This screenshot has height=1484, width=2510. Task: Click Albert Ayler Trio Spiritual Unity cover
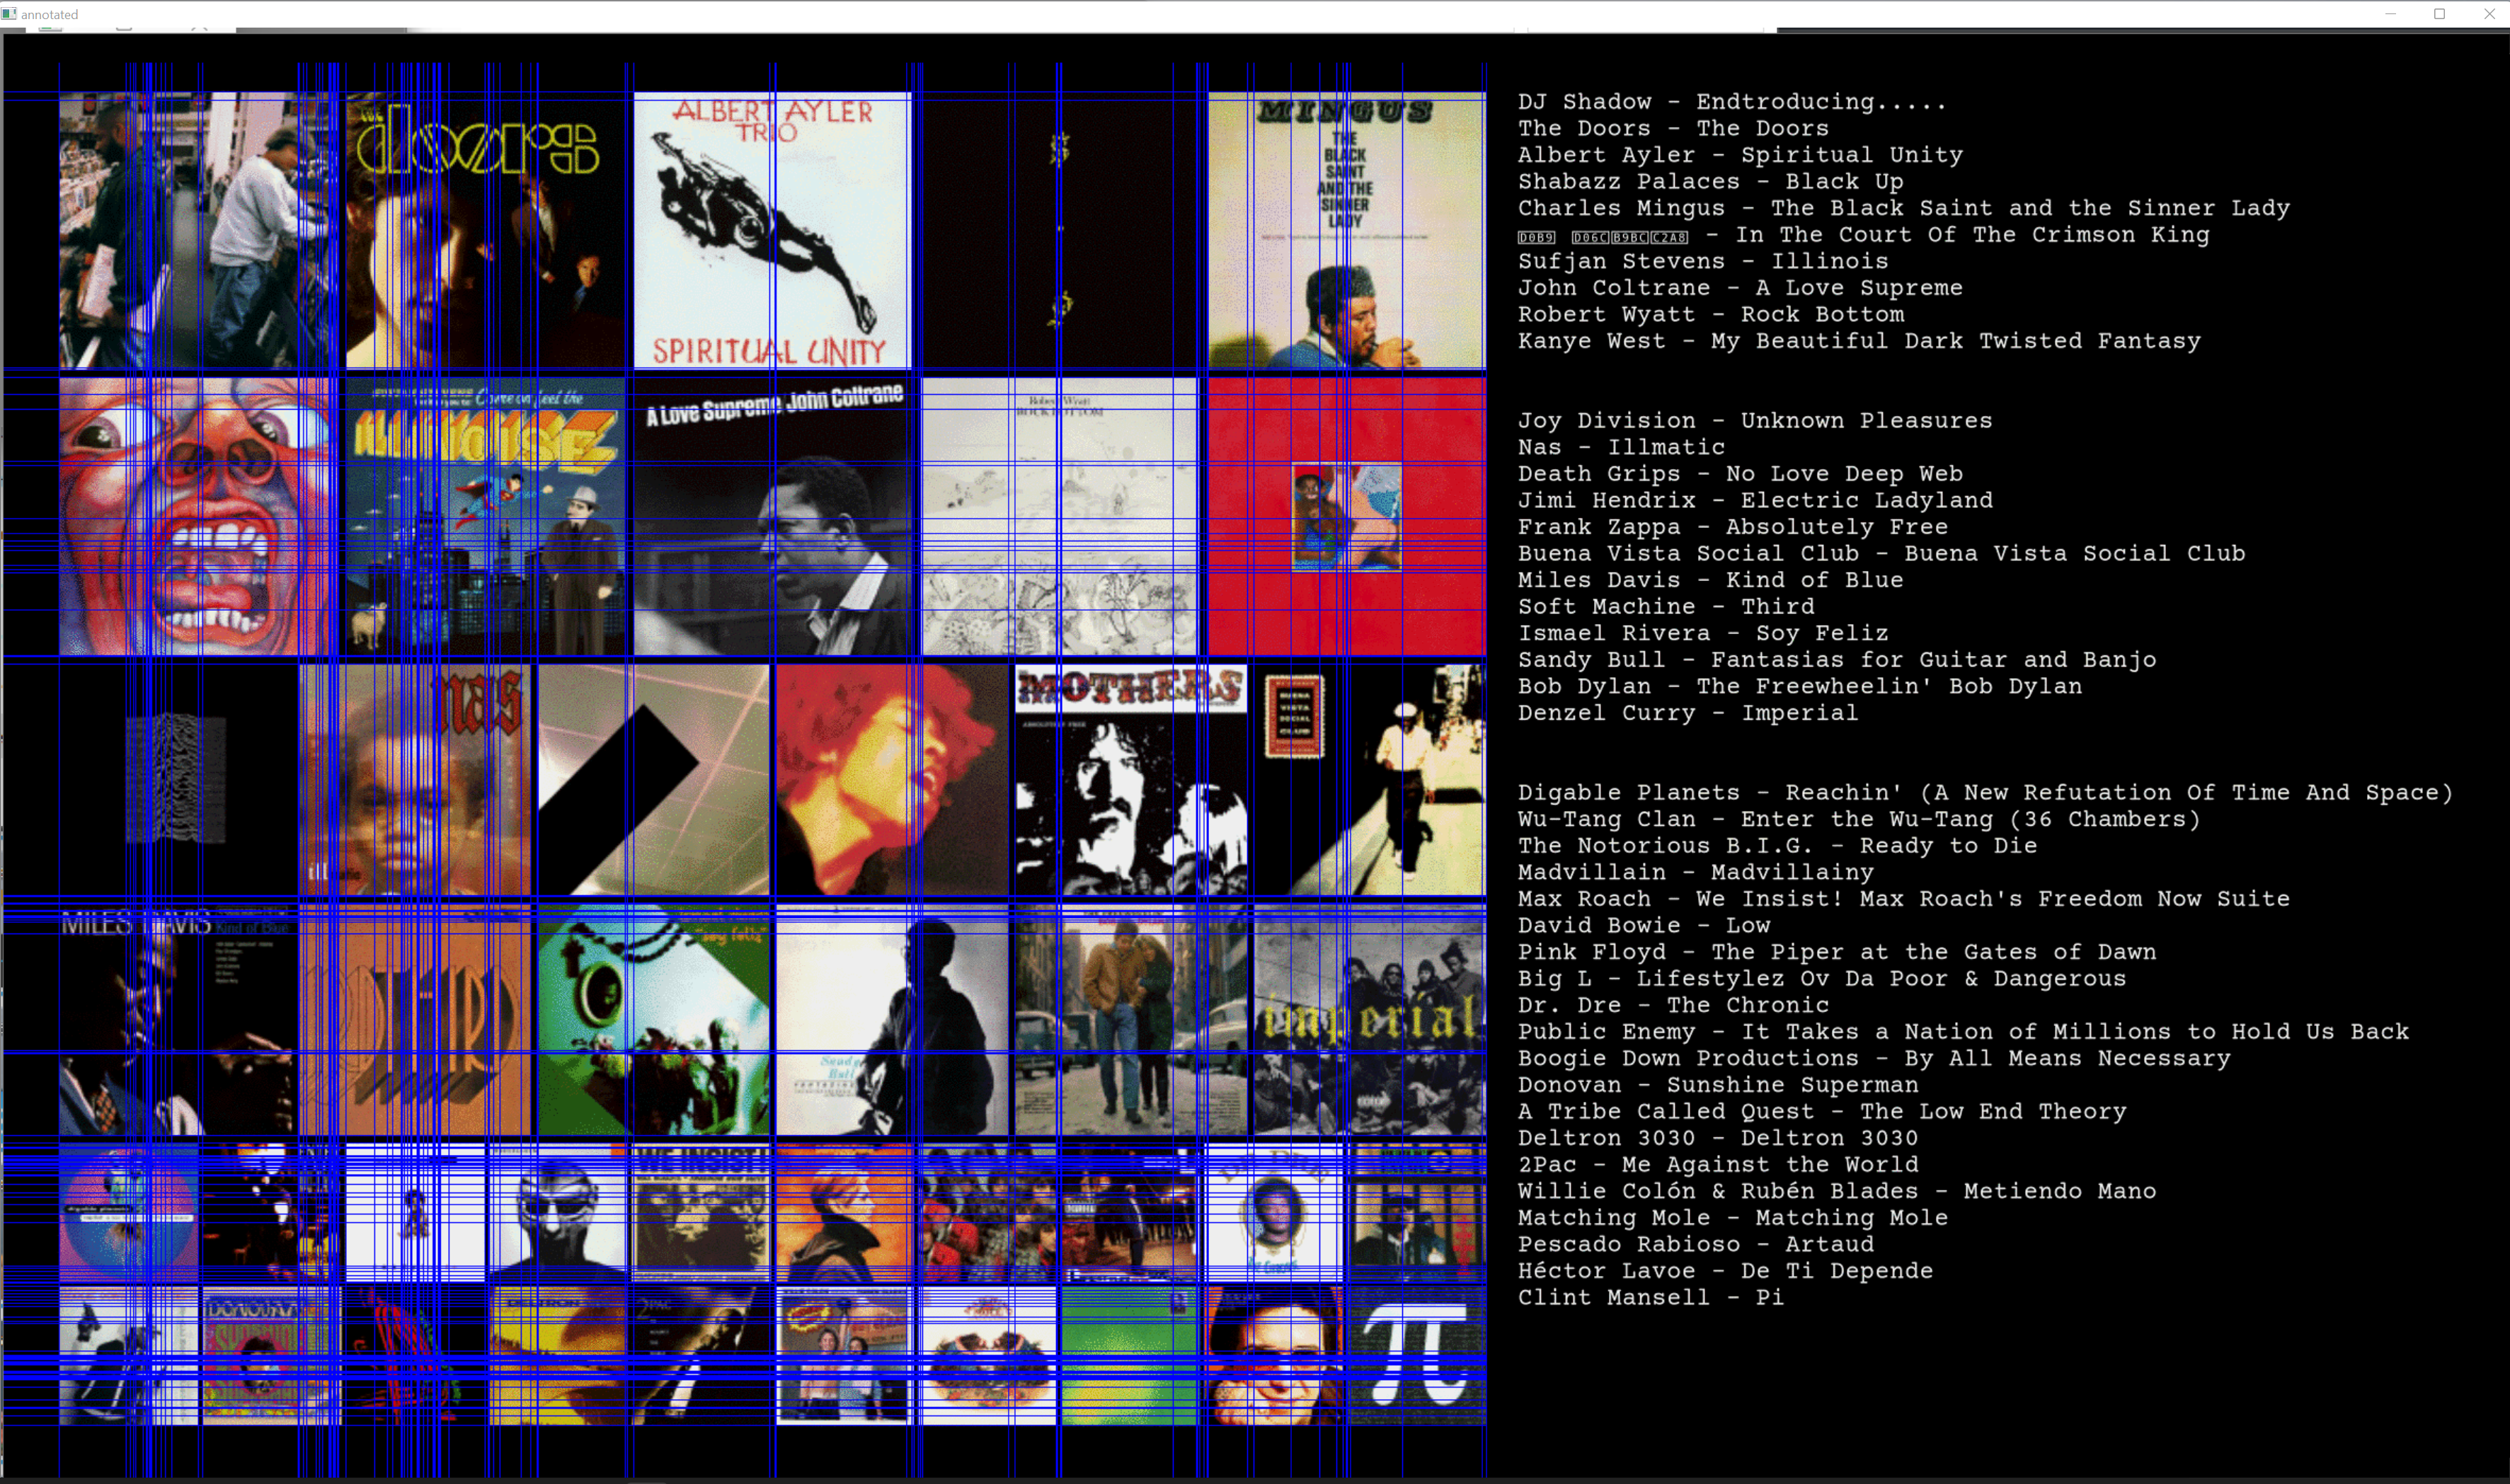(x=772, y=230)
